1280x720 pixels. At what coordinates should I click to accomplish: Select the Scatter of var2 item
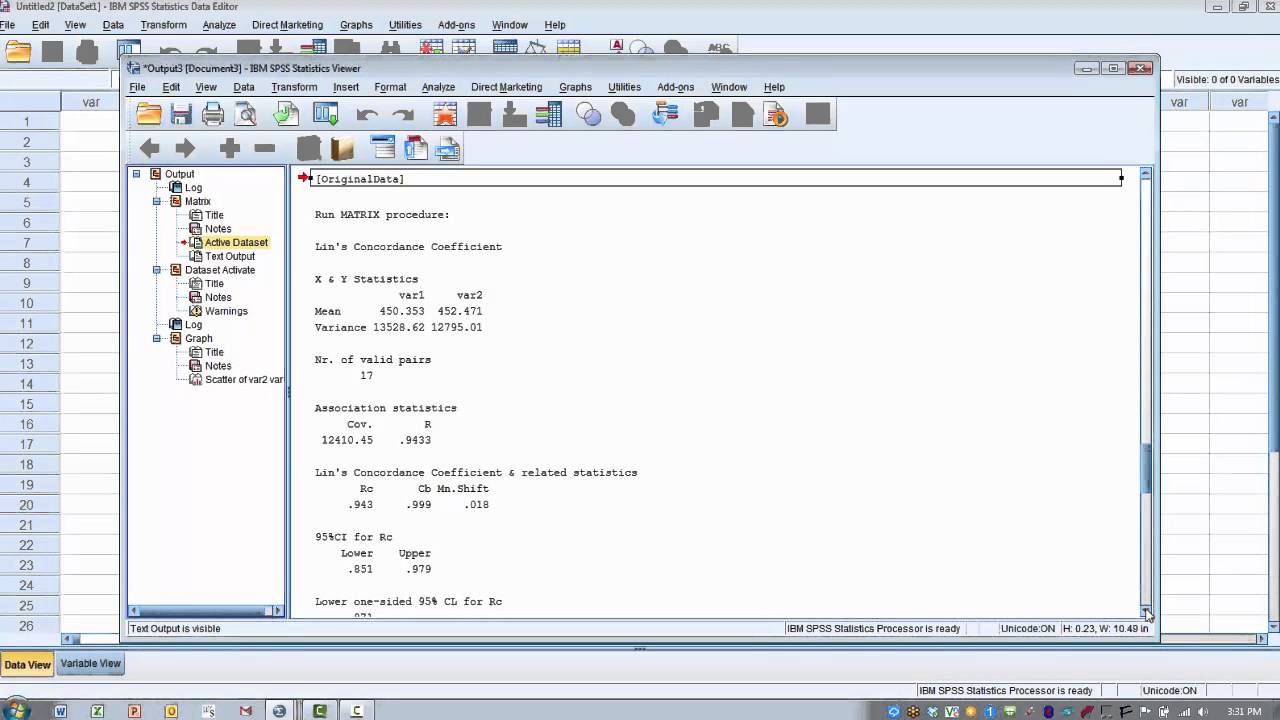click(x=244, y=379)
